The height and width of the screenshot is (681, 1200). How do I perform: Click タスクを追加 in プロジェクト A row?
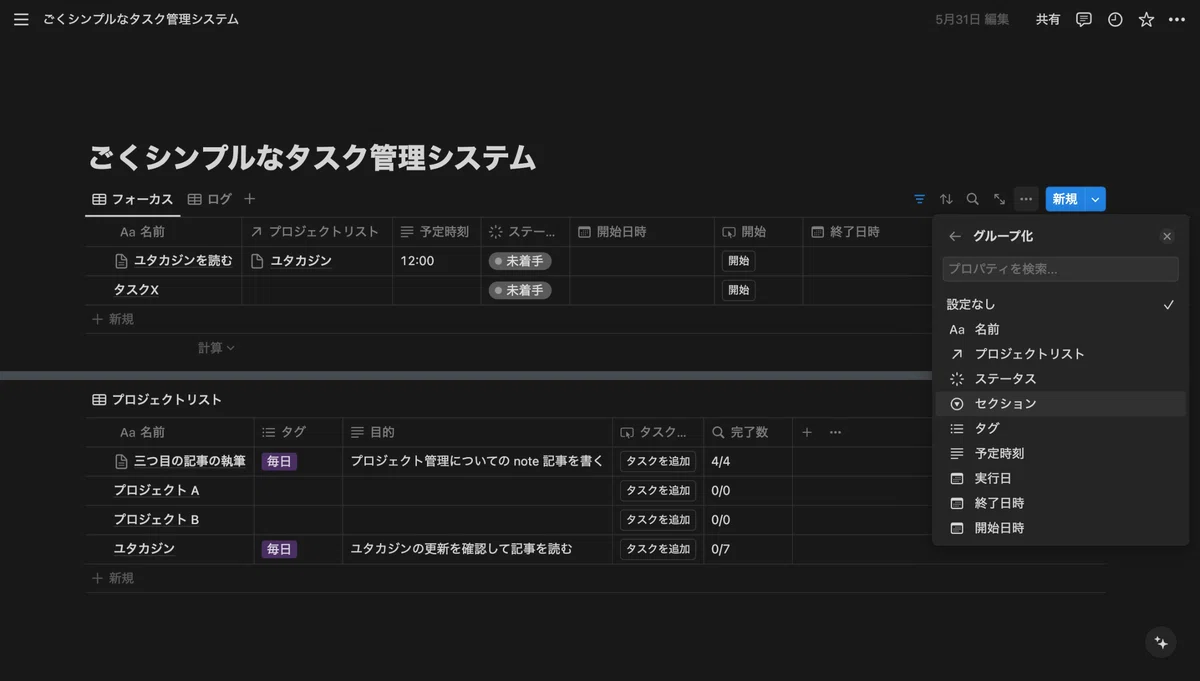click(658, 490)
